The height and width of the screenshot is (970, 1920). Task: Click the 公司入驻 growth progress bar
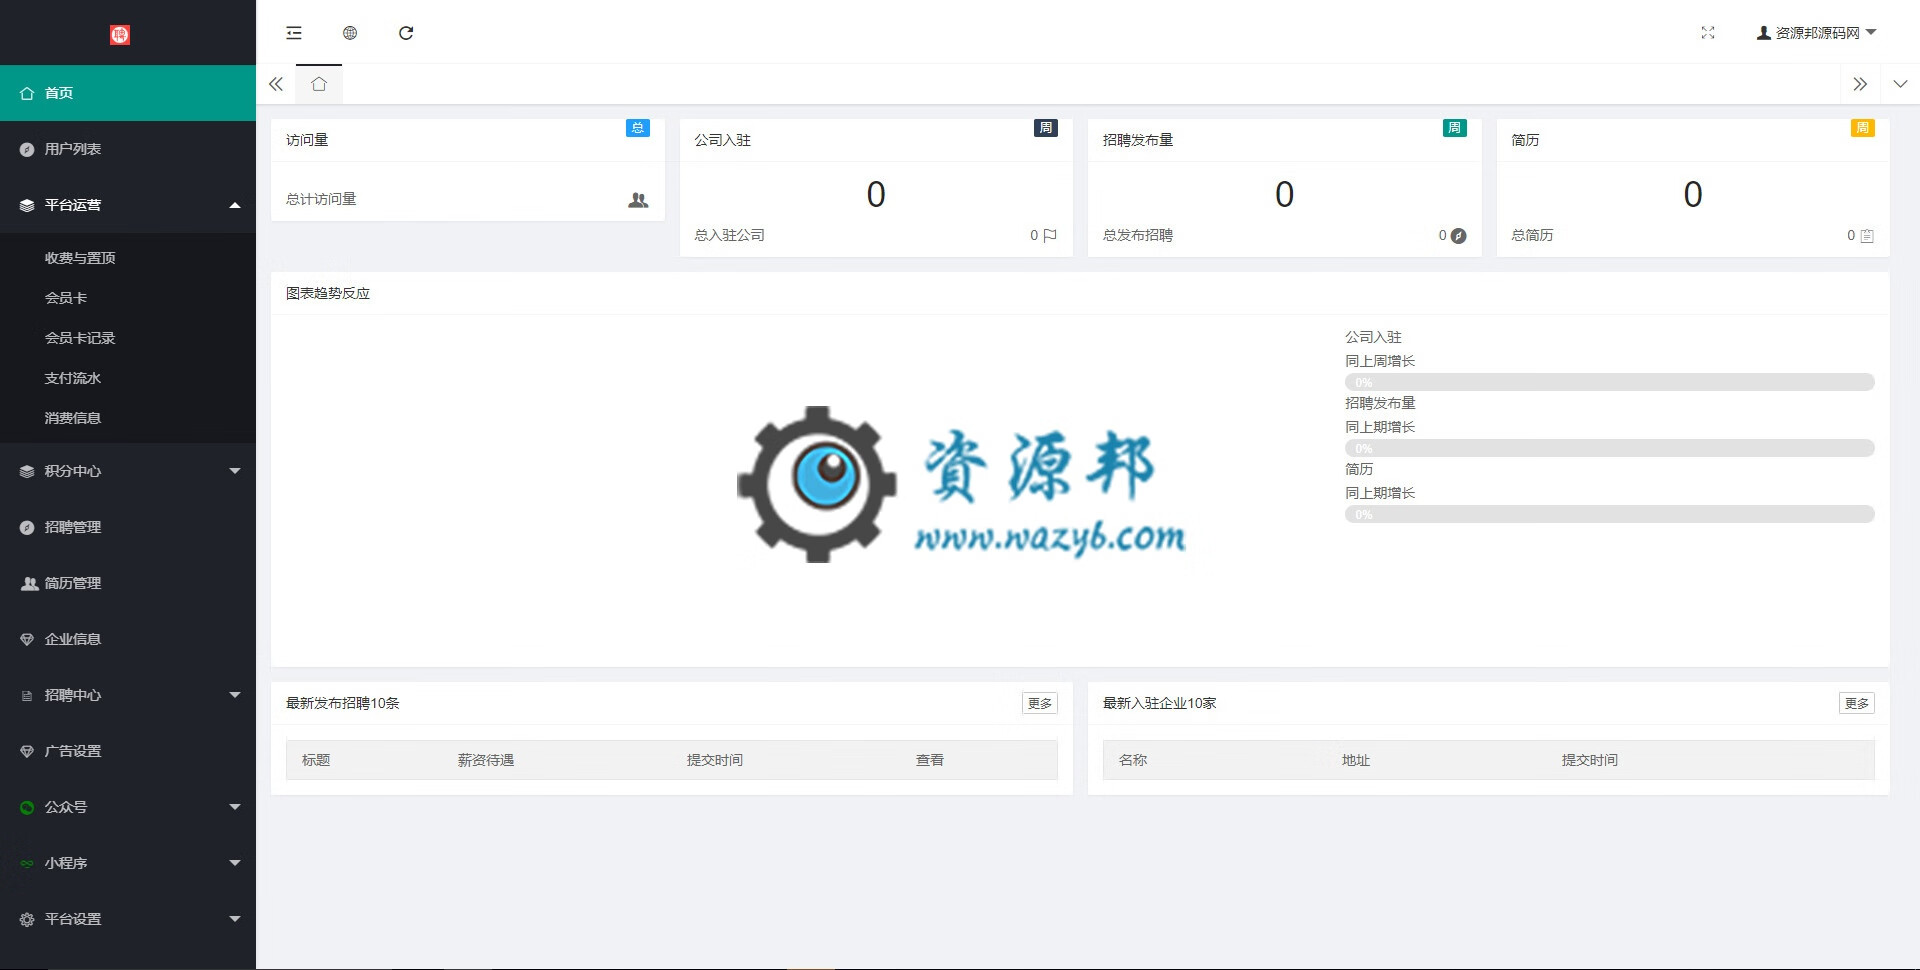coord(1609,382)
